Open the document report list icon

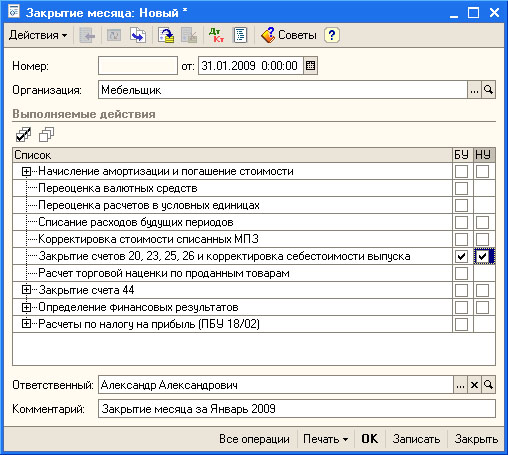pyautogui.click(x=240, y=35)
